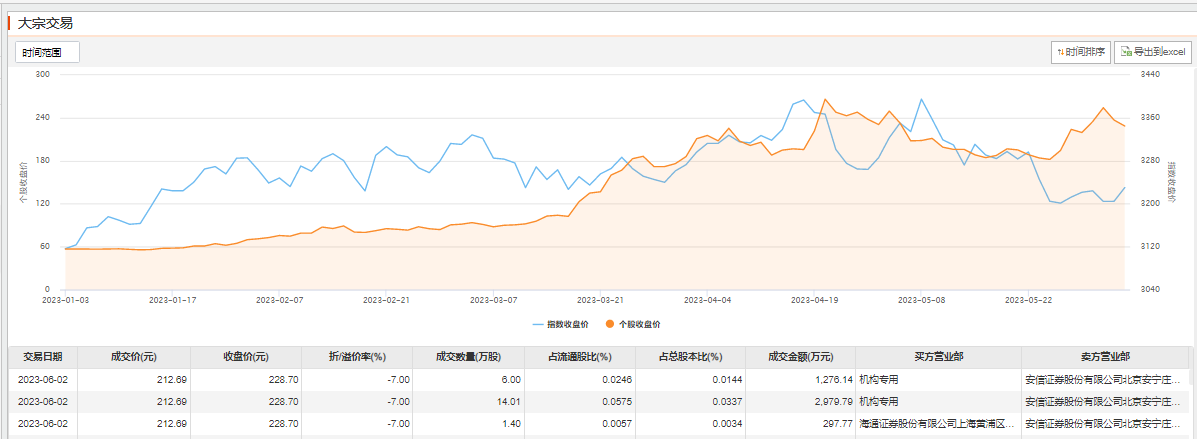The width and height of the screenshot is (1197, 439).
Task: Select the 收盘价(元) column header
Action: (245, 357)
